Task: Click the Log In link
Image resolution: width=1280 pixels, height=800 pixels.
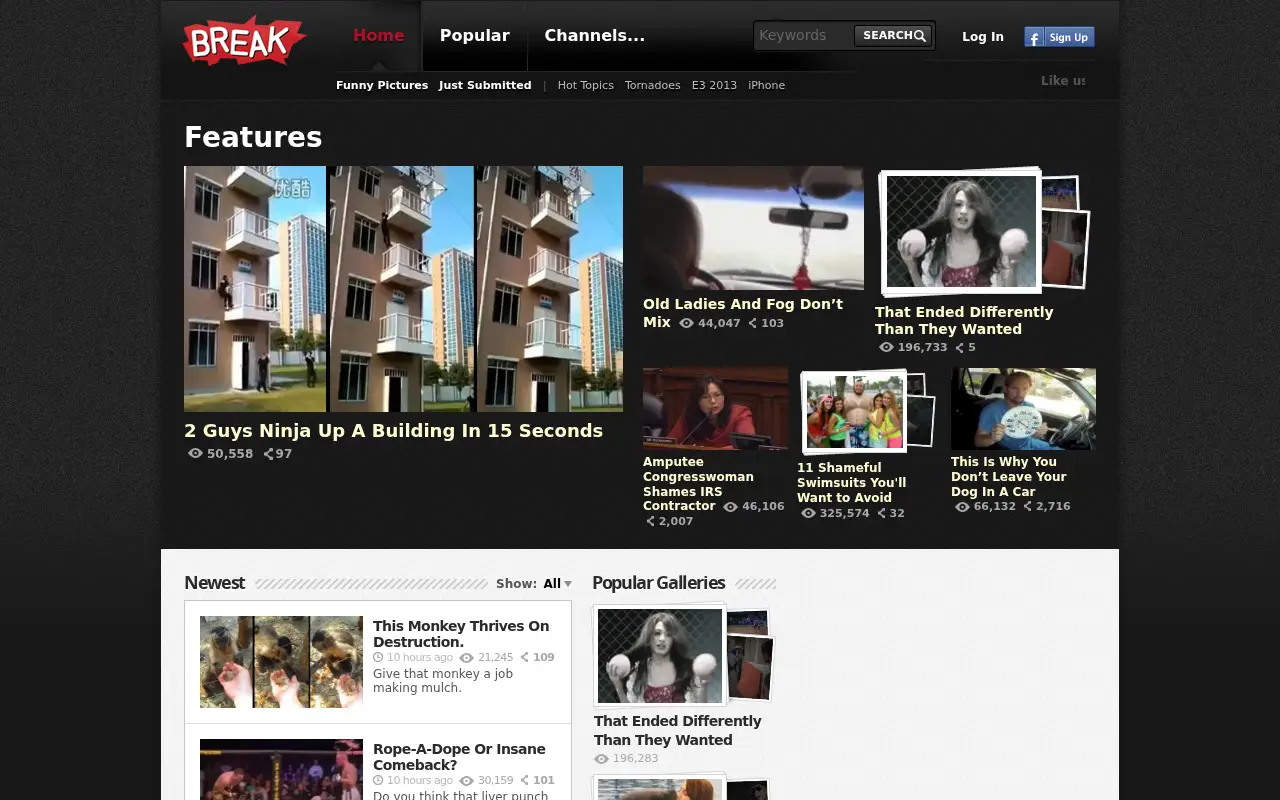Action: (x=983, y=36)
